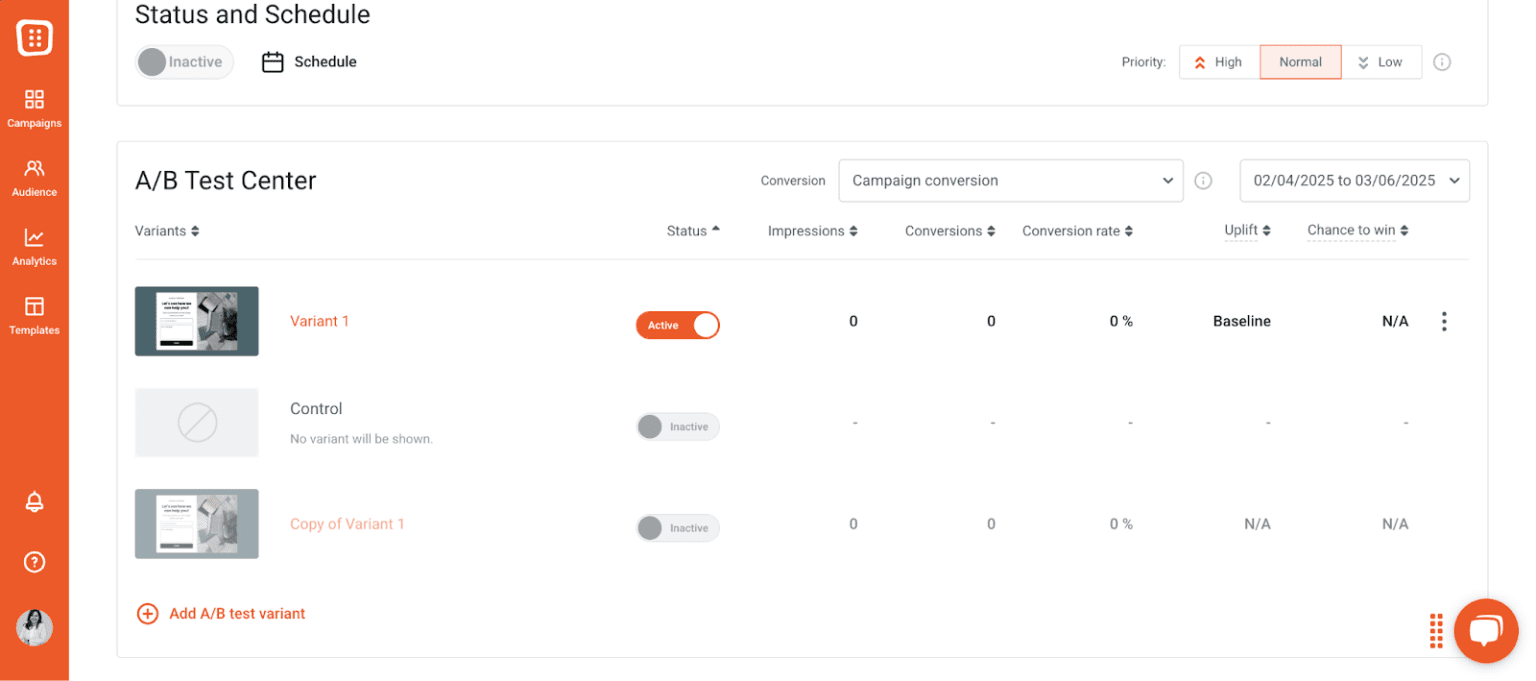This screenshot has height=681, width=1536.
Task: Click info icon beside Conversion dropdown
Action: (x=1203, y=181)
